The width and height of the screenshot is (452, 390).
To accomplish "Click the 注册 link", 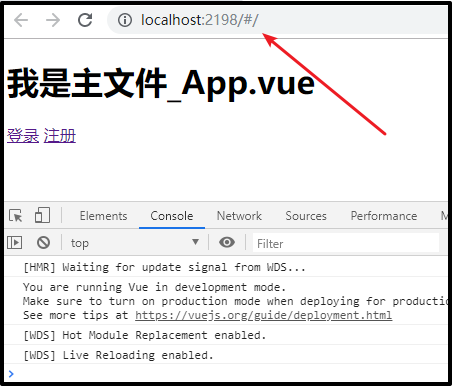I will pyautogui.click(x=60, y=136).
